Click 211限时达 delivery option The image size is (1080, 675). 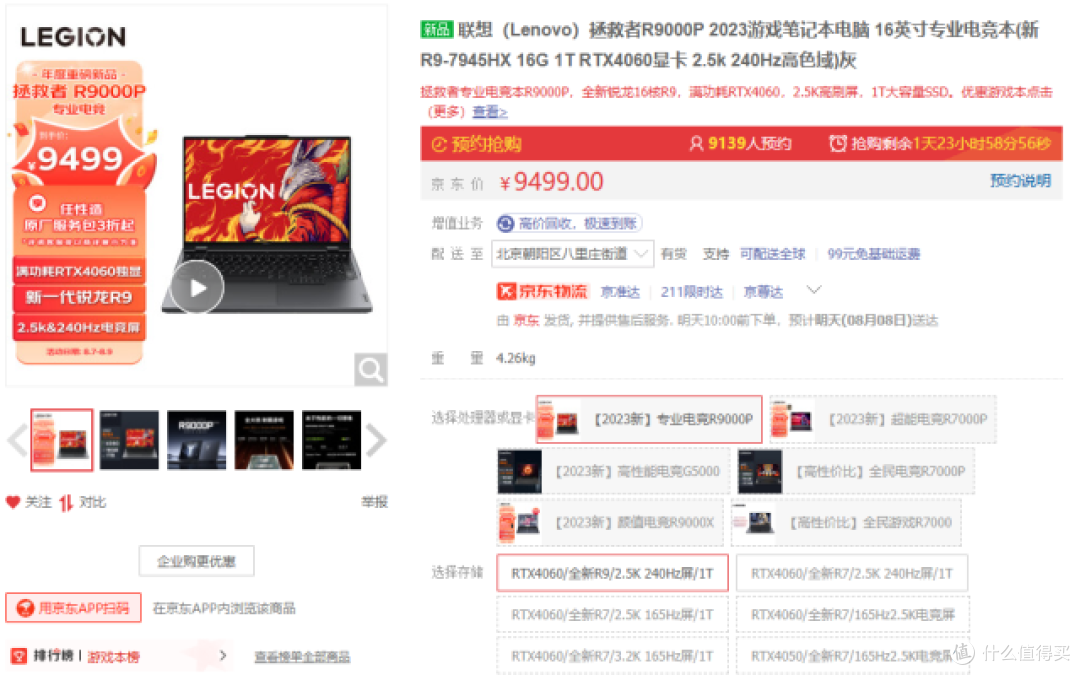(x=692, y=292)
